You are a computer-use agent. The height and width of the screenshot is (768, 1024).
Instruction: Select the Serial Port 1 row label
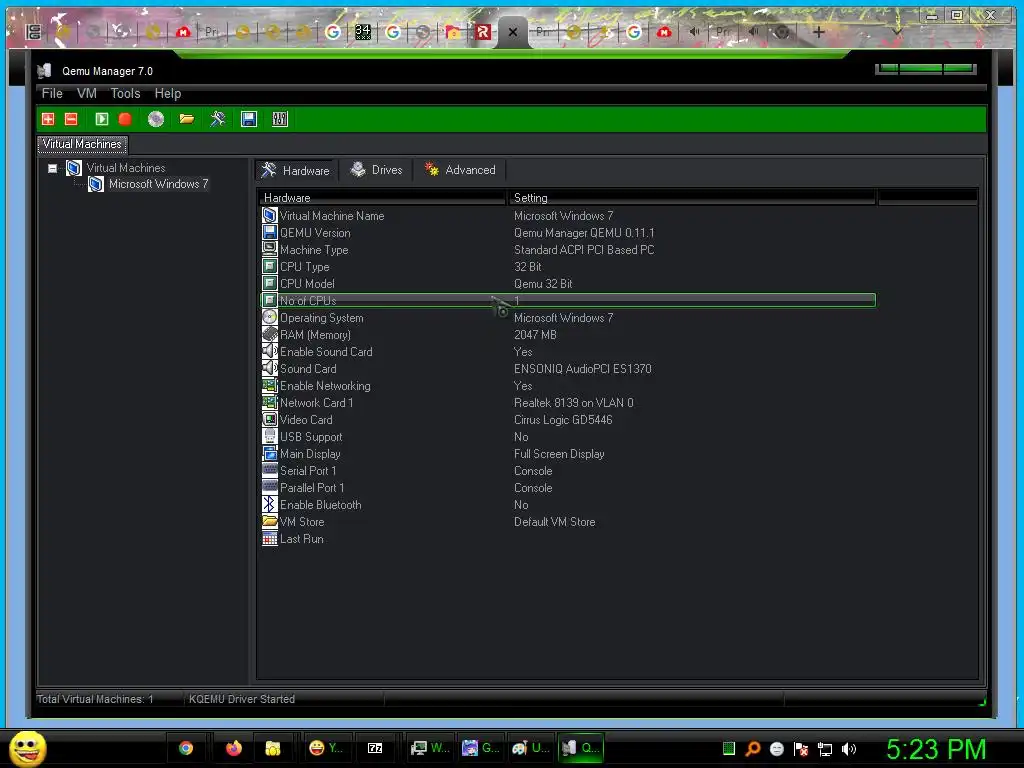(308, 471)
